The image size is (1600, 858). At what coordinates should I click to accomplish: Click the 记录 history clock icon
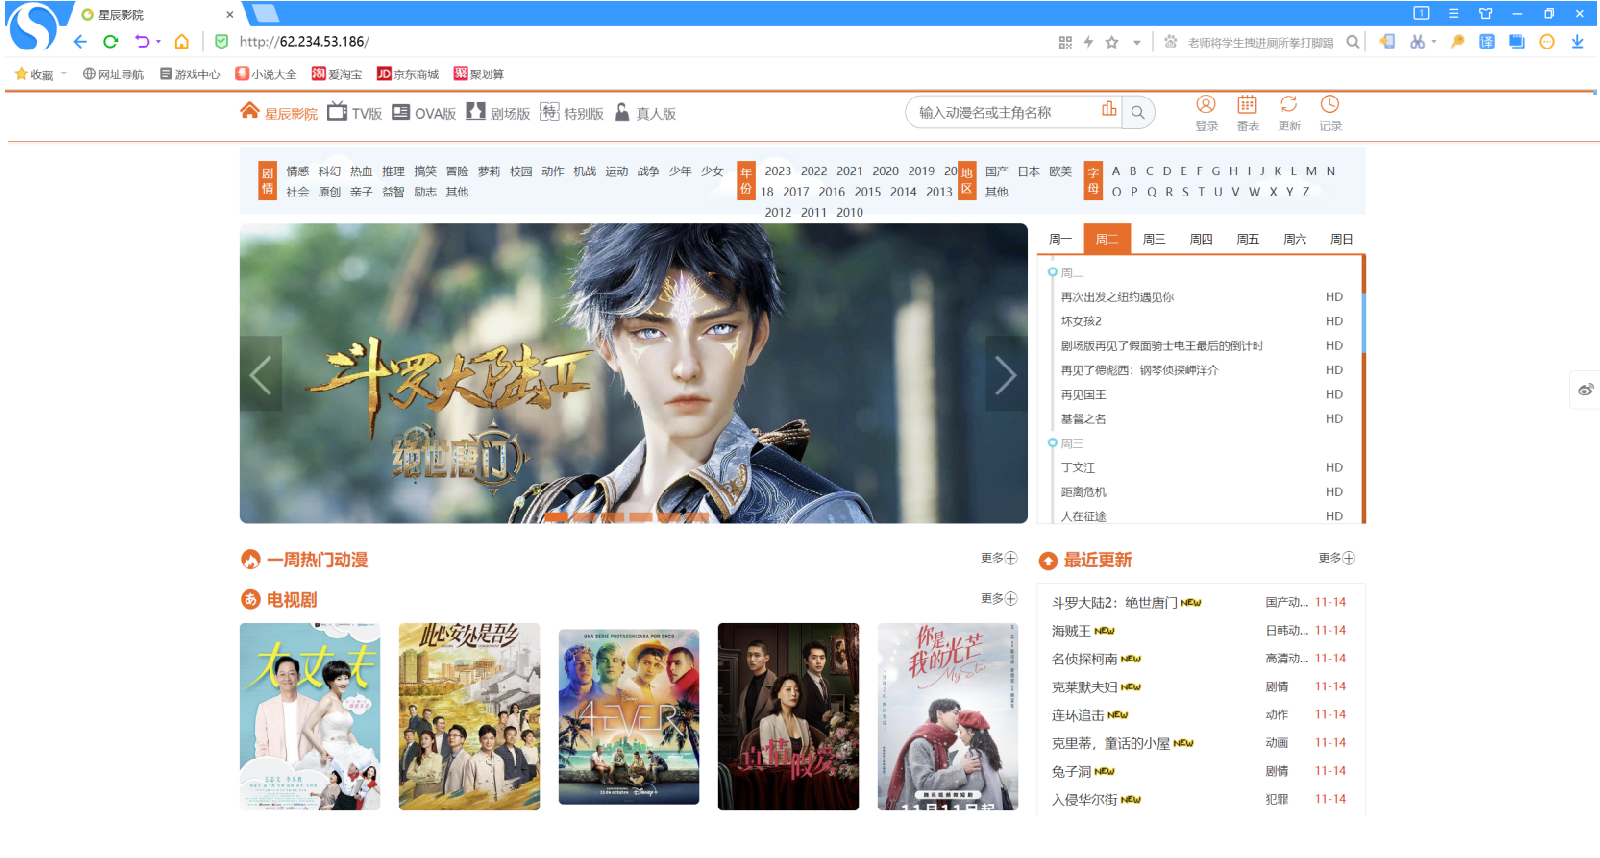(x=1329, y=105)
